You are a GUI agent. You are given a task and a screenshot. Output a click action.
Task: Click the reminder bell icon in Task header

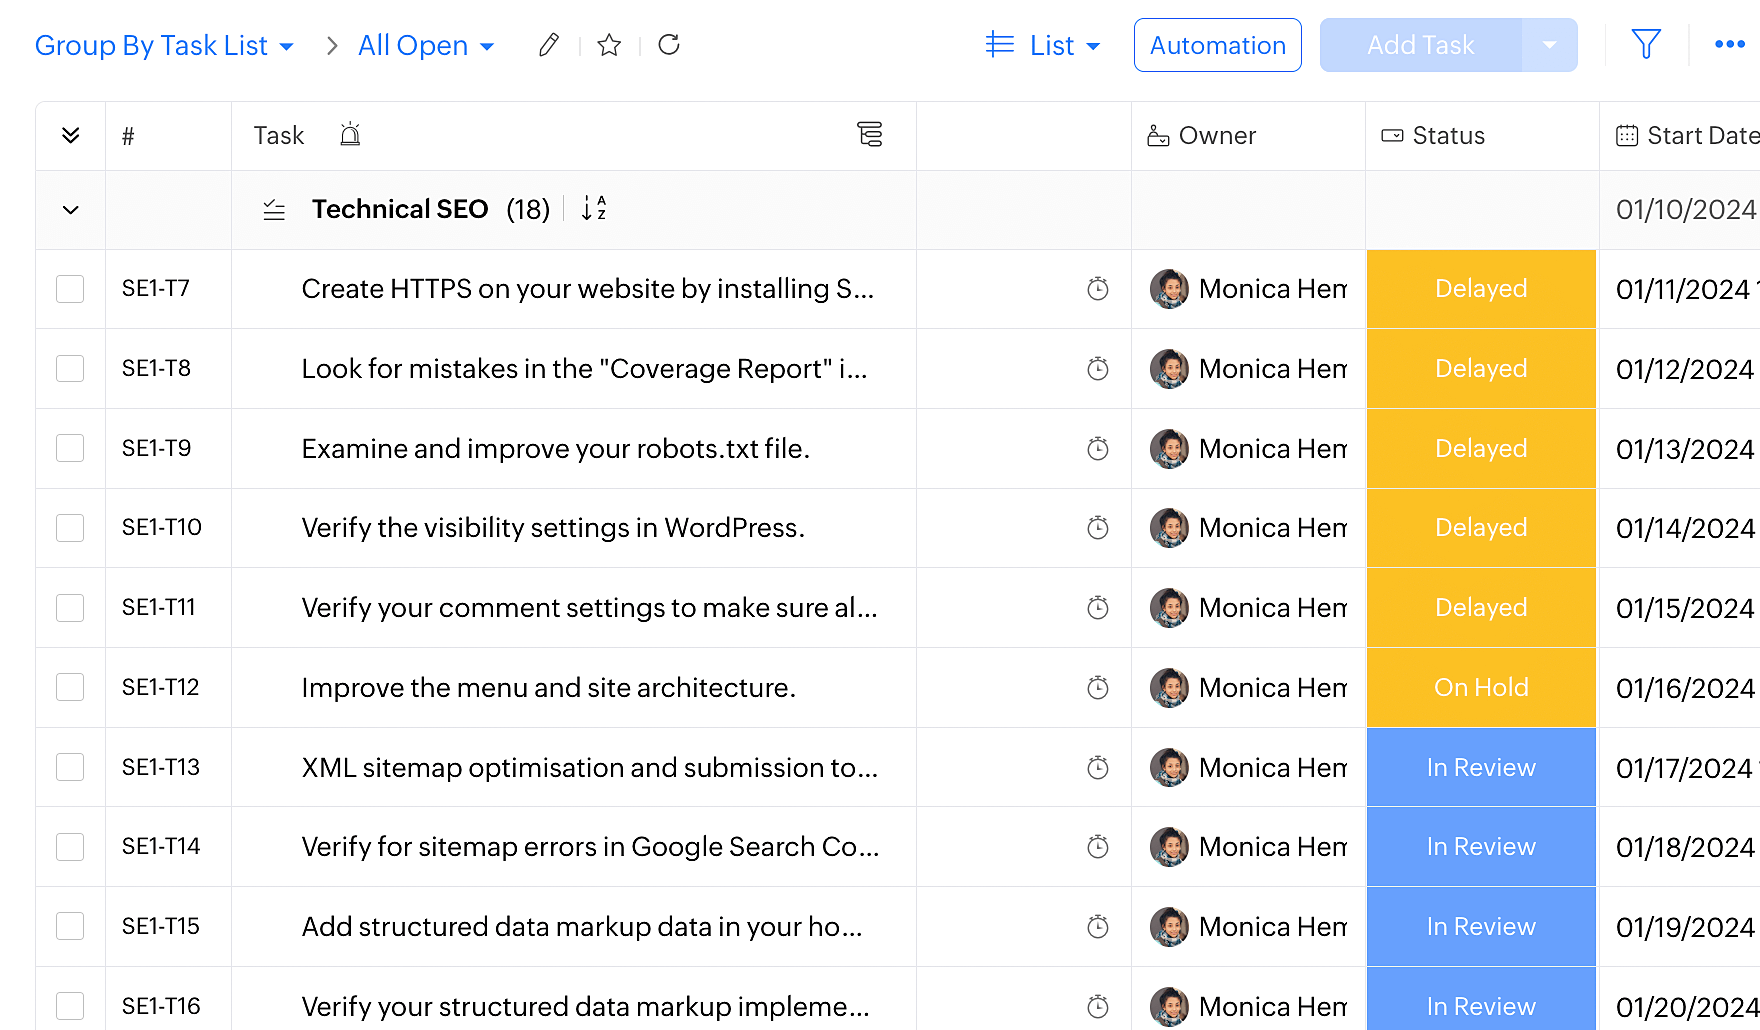coord(350,135)
